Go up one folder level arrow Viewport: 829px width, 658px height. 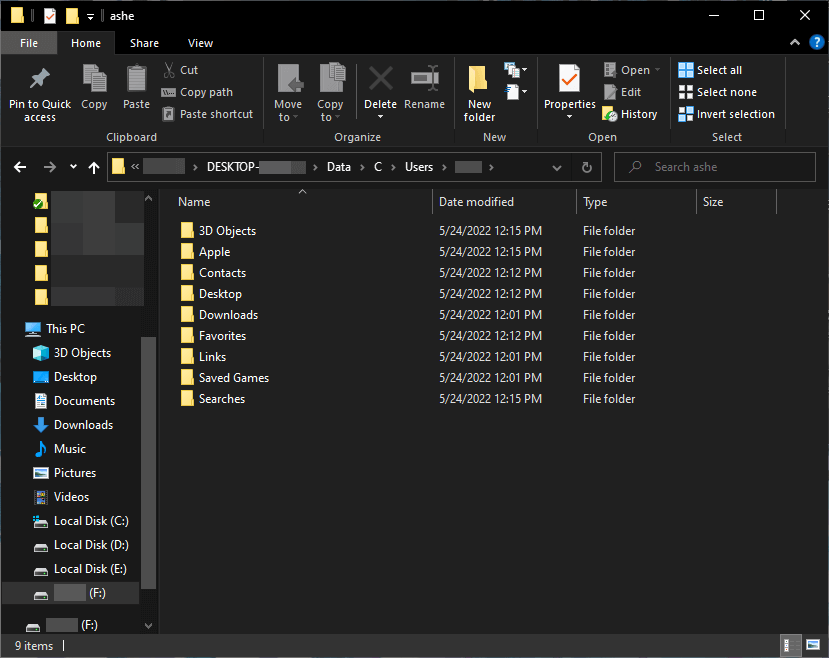pos(94,167)
